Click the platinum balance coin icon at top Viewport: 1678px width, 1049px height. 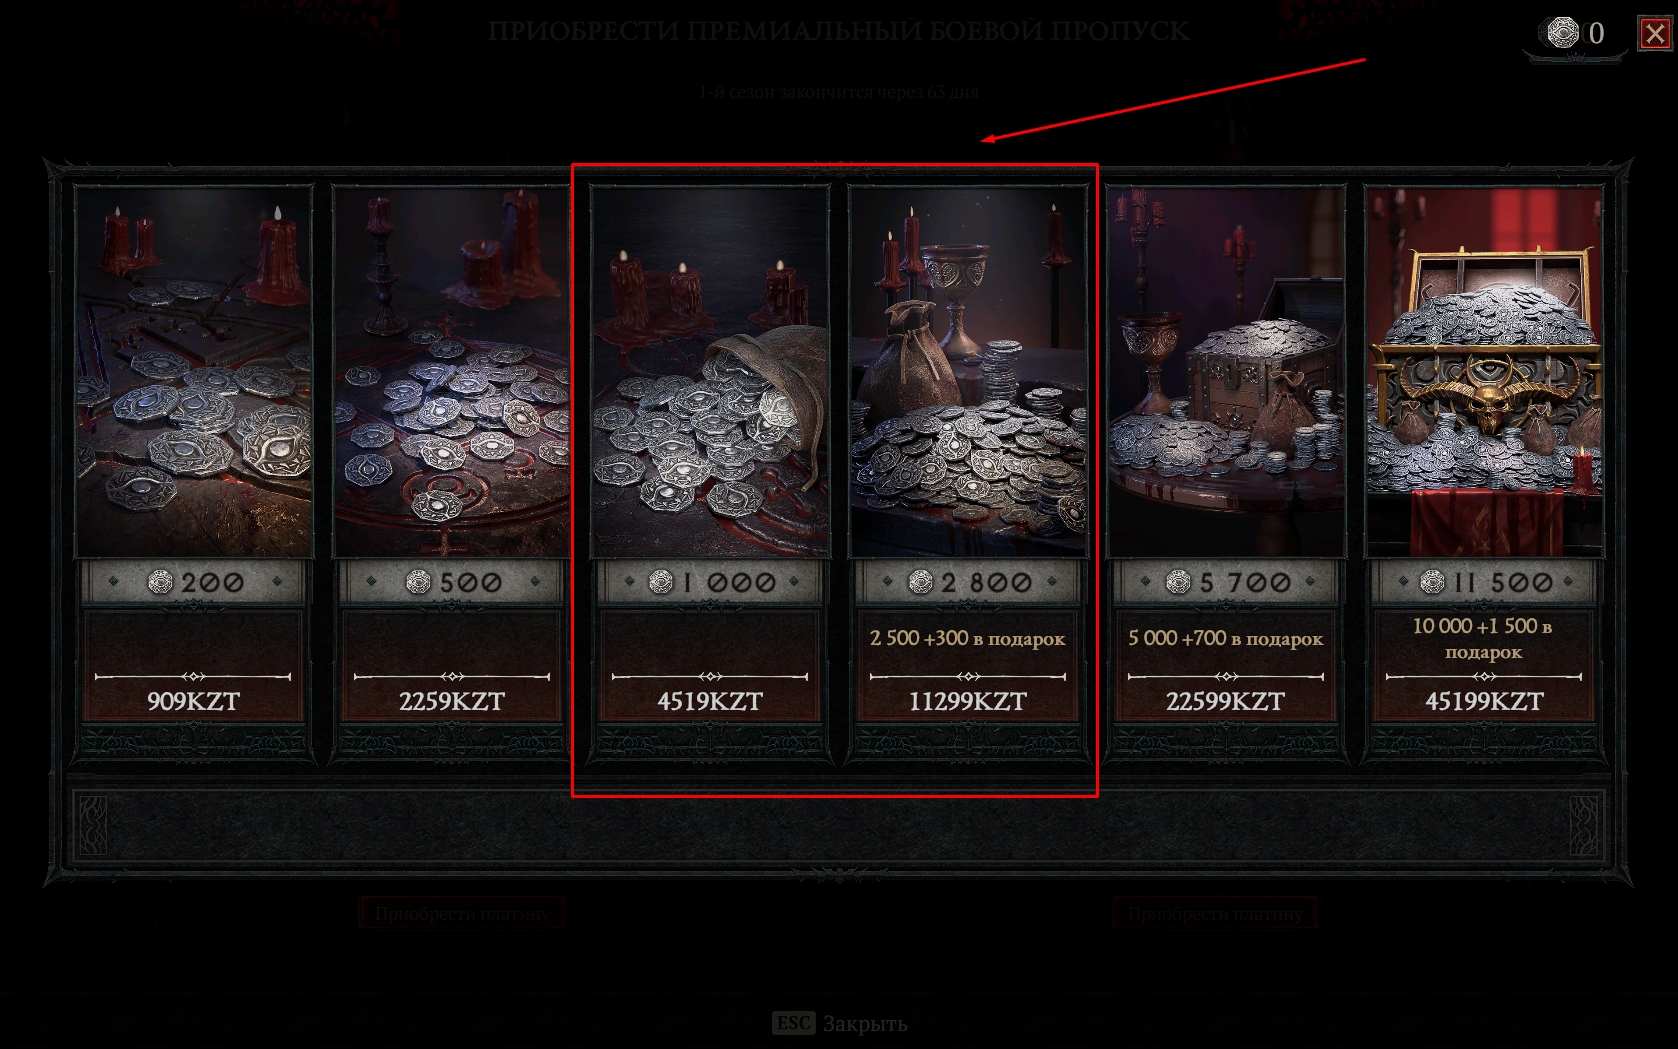coord(1562,33)
